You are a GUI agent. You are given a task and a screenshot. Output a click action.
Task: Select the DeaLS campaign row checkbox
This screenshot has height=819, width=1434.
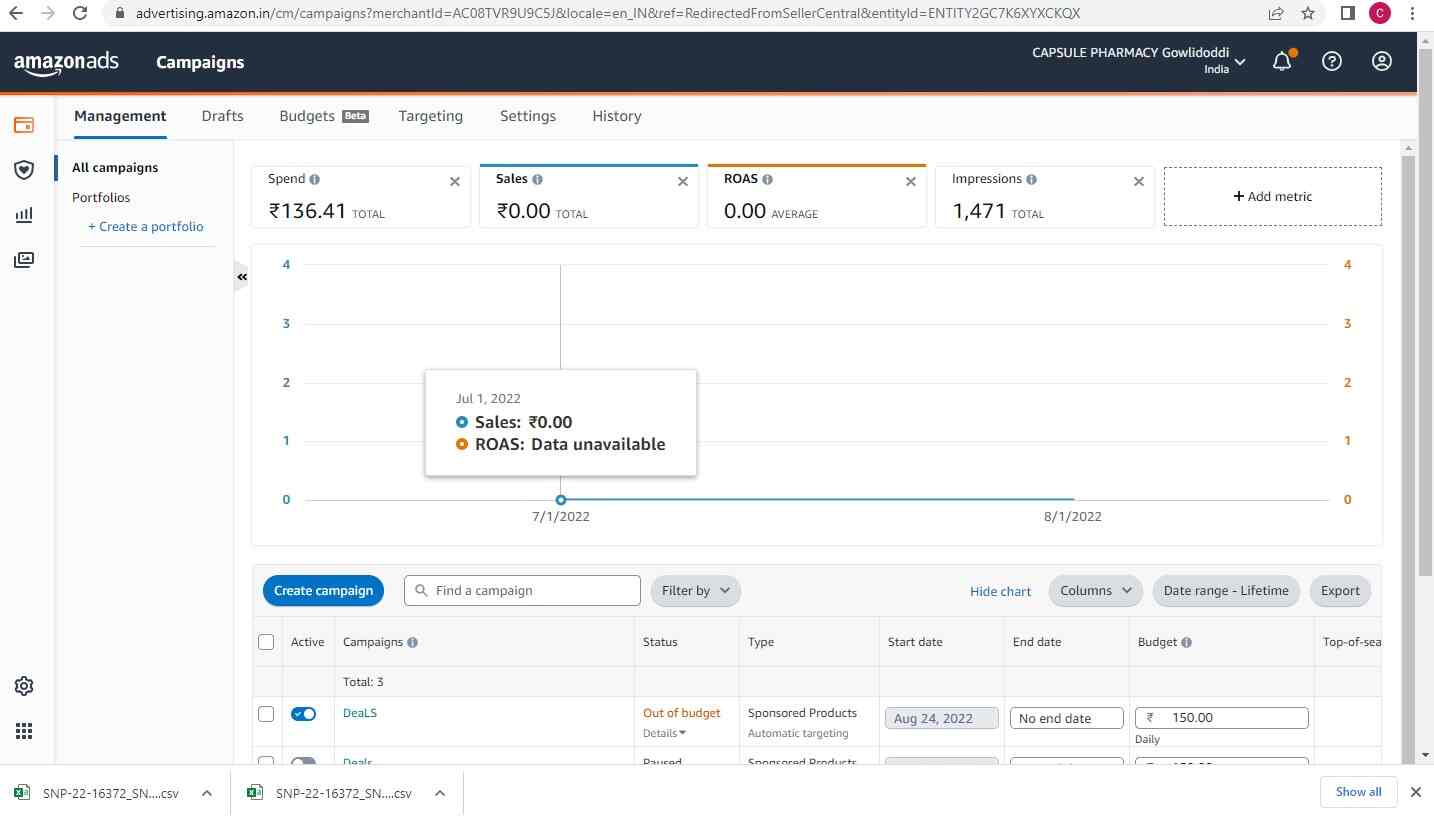tap(266, 714)
